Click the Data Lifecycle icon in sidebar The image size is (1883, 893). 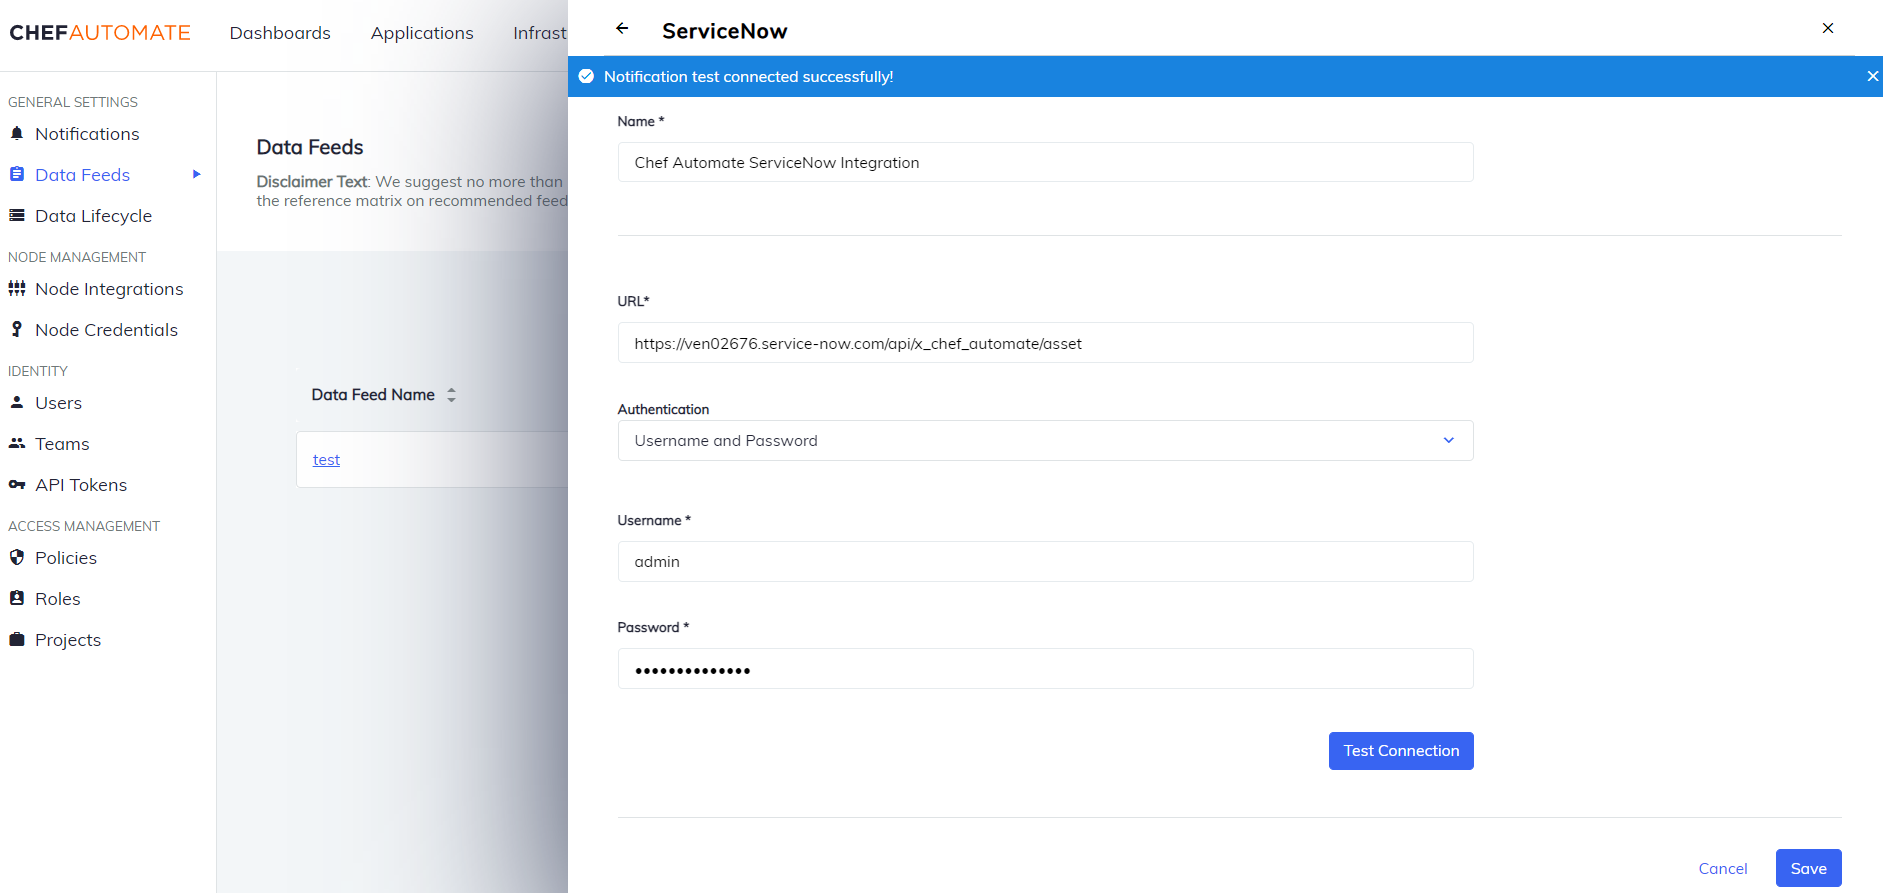point(17,215)
